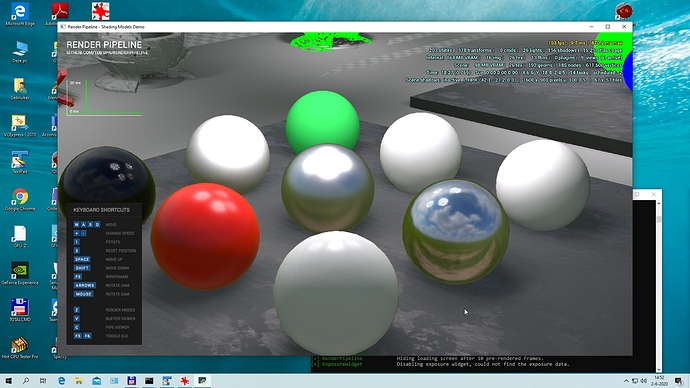Click the green sphere in the viewport
Viewport: 690px width, 388px height.
(322, 120)
